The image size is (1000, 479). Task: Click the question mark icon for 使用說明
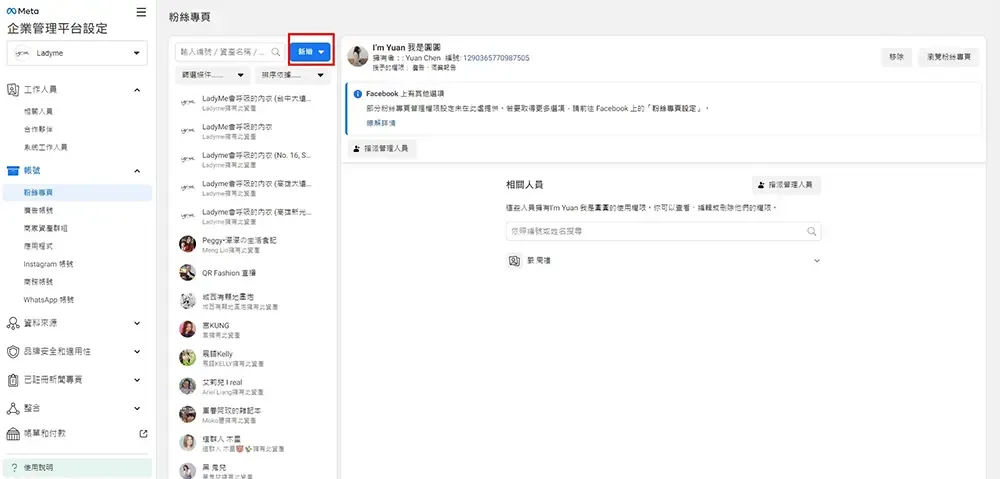15,468
